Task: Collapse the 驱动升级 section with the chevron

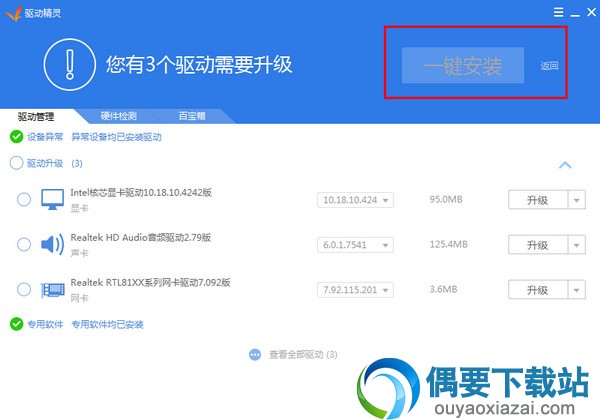Action: coord(565,165)
